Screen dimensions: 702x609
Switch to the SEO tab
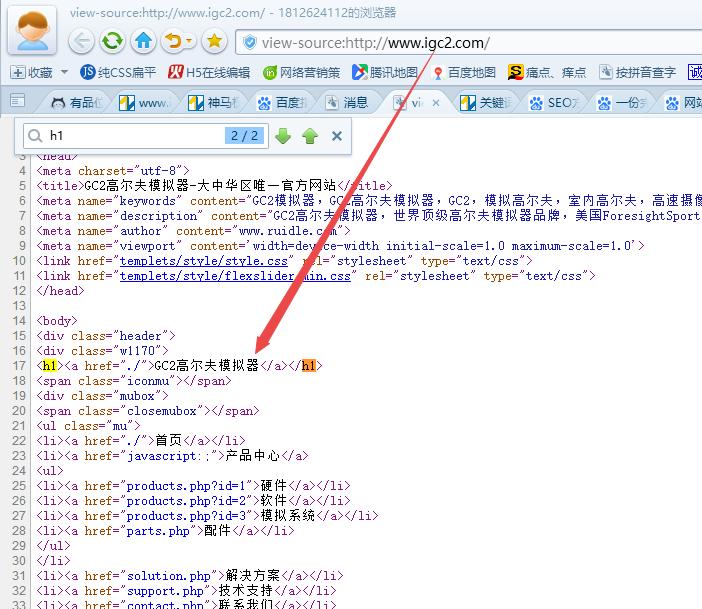[554, 103]
